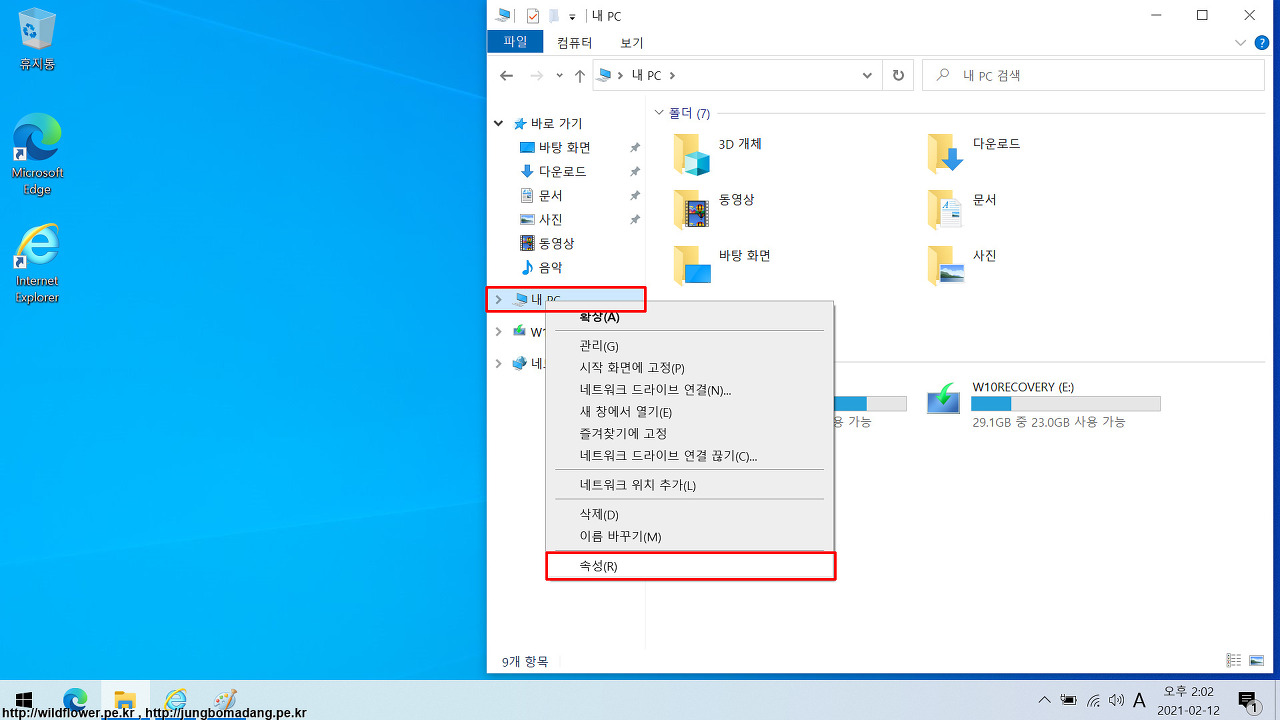
Task: Collapse the 바로 가기 quick access tree
Action: [499, 124]
